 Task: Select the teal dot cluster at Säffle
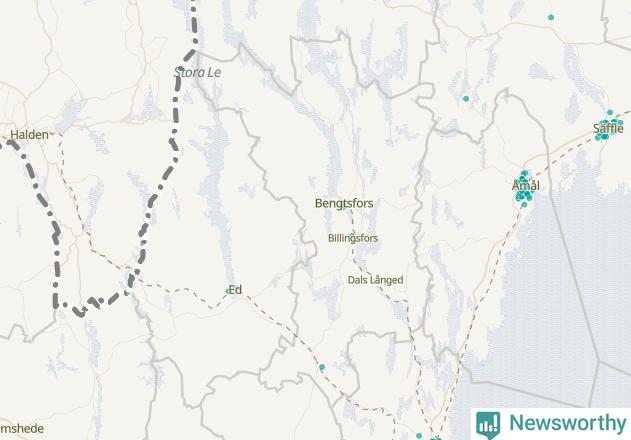609,128
